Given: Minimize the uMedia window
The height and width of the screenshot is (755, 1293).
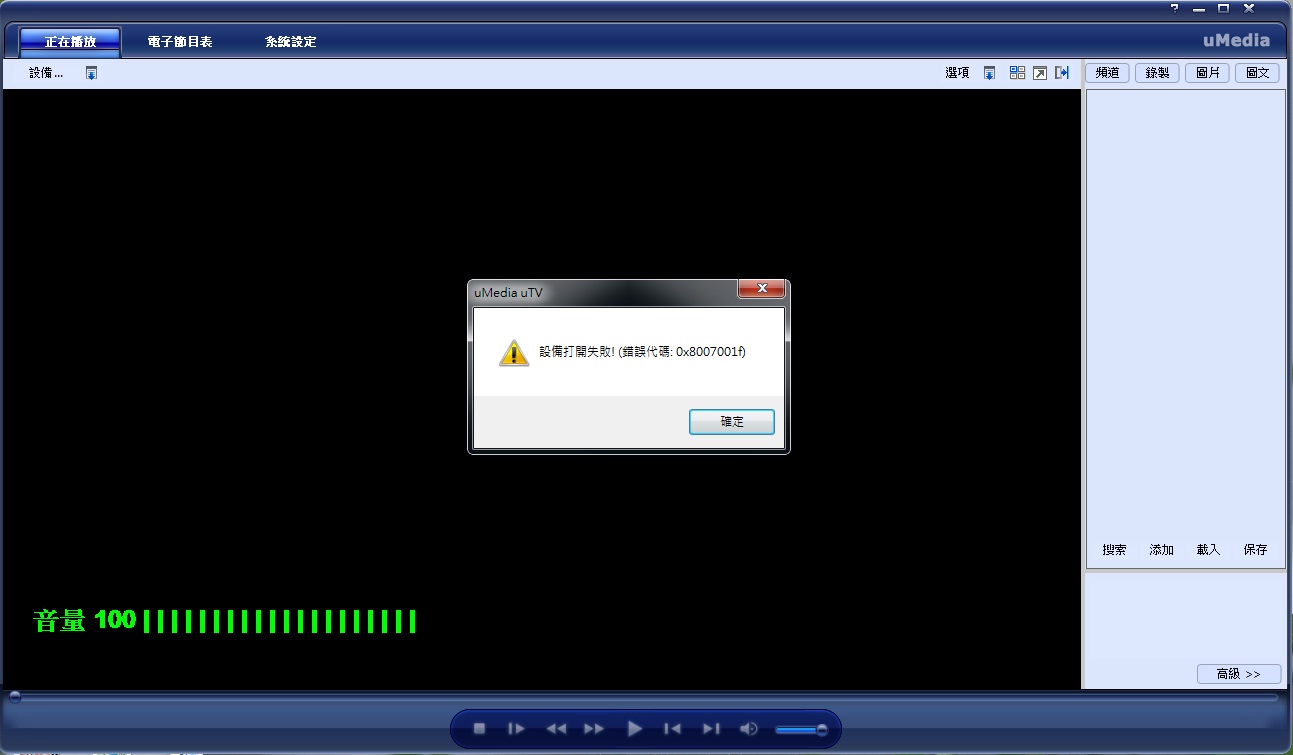Looking at the screenshot, I should click(1199, 8).
